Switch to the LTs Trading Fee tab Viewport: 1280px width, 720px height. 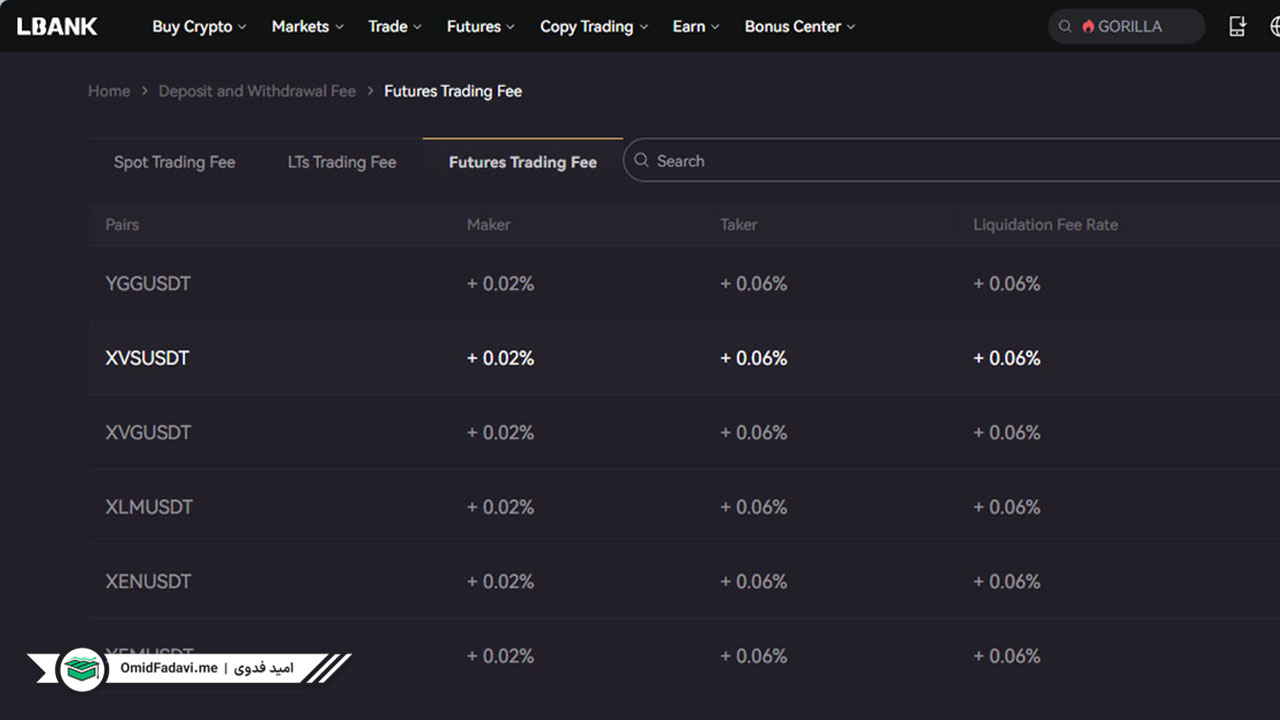[342, 162]
